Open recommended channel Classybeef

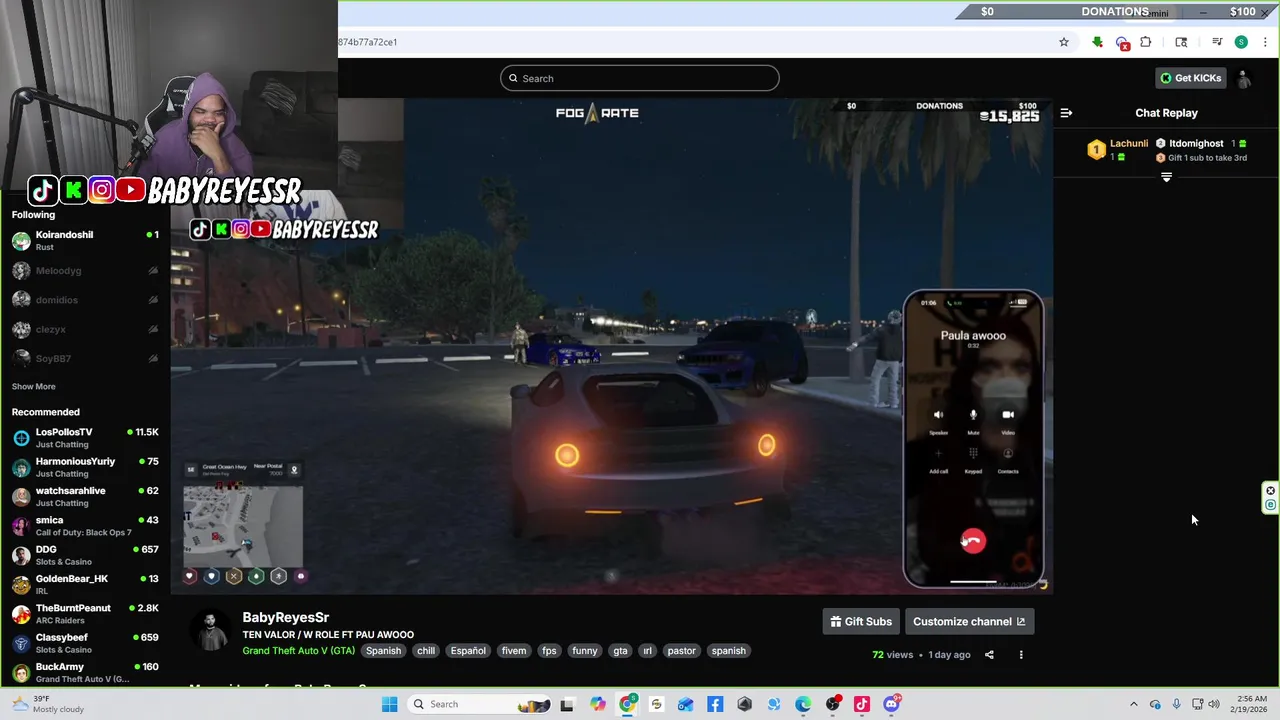[x=85, y=643]
